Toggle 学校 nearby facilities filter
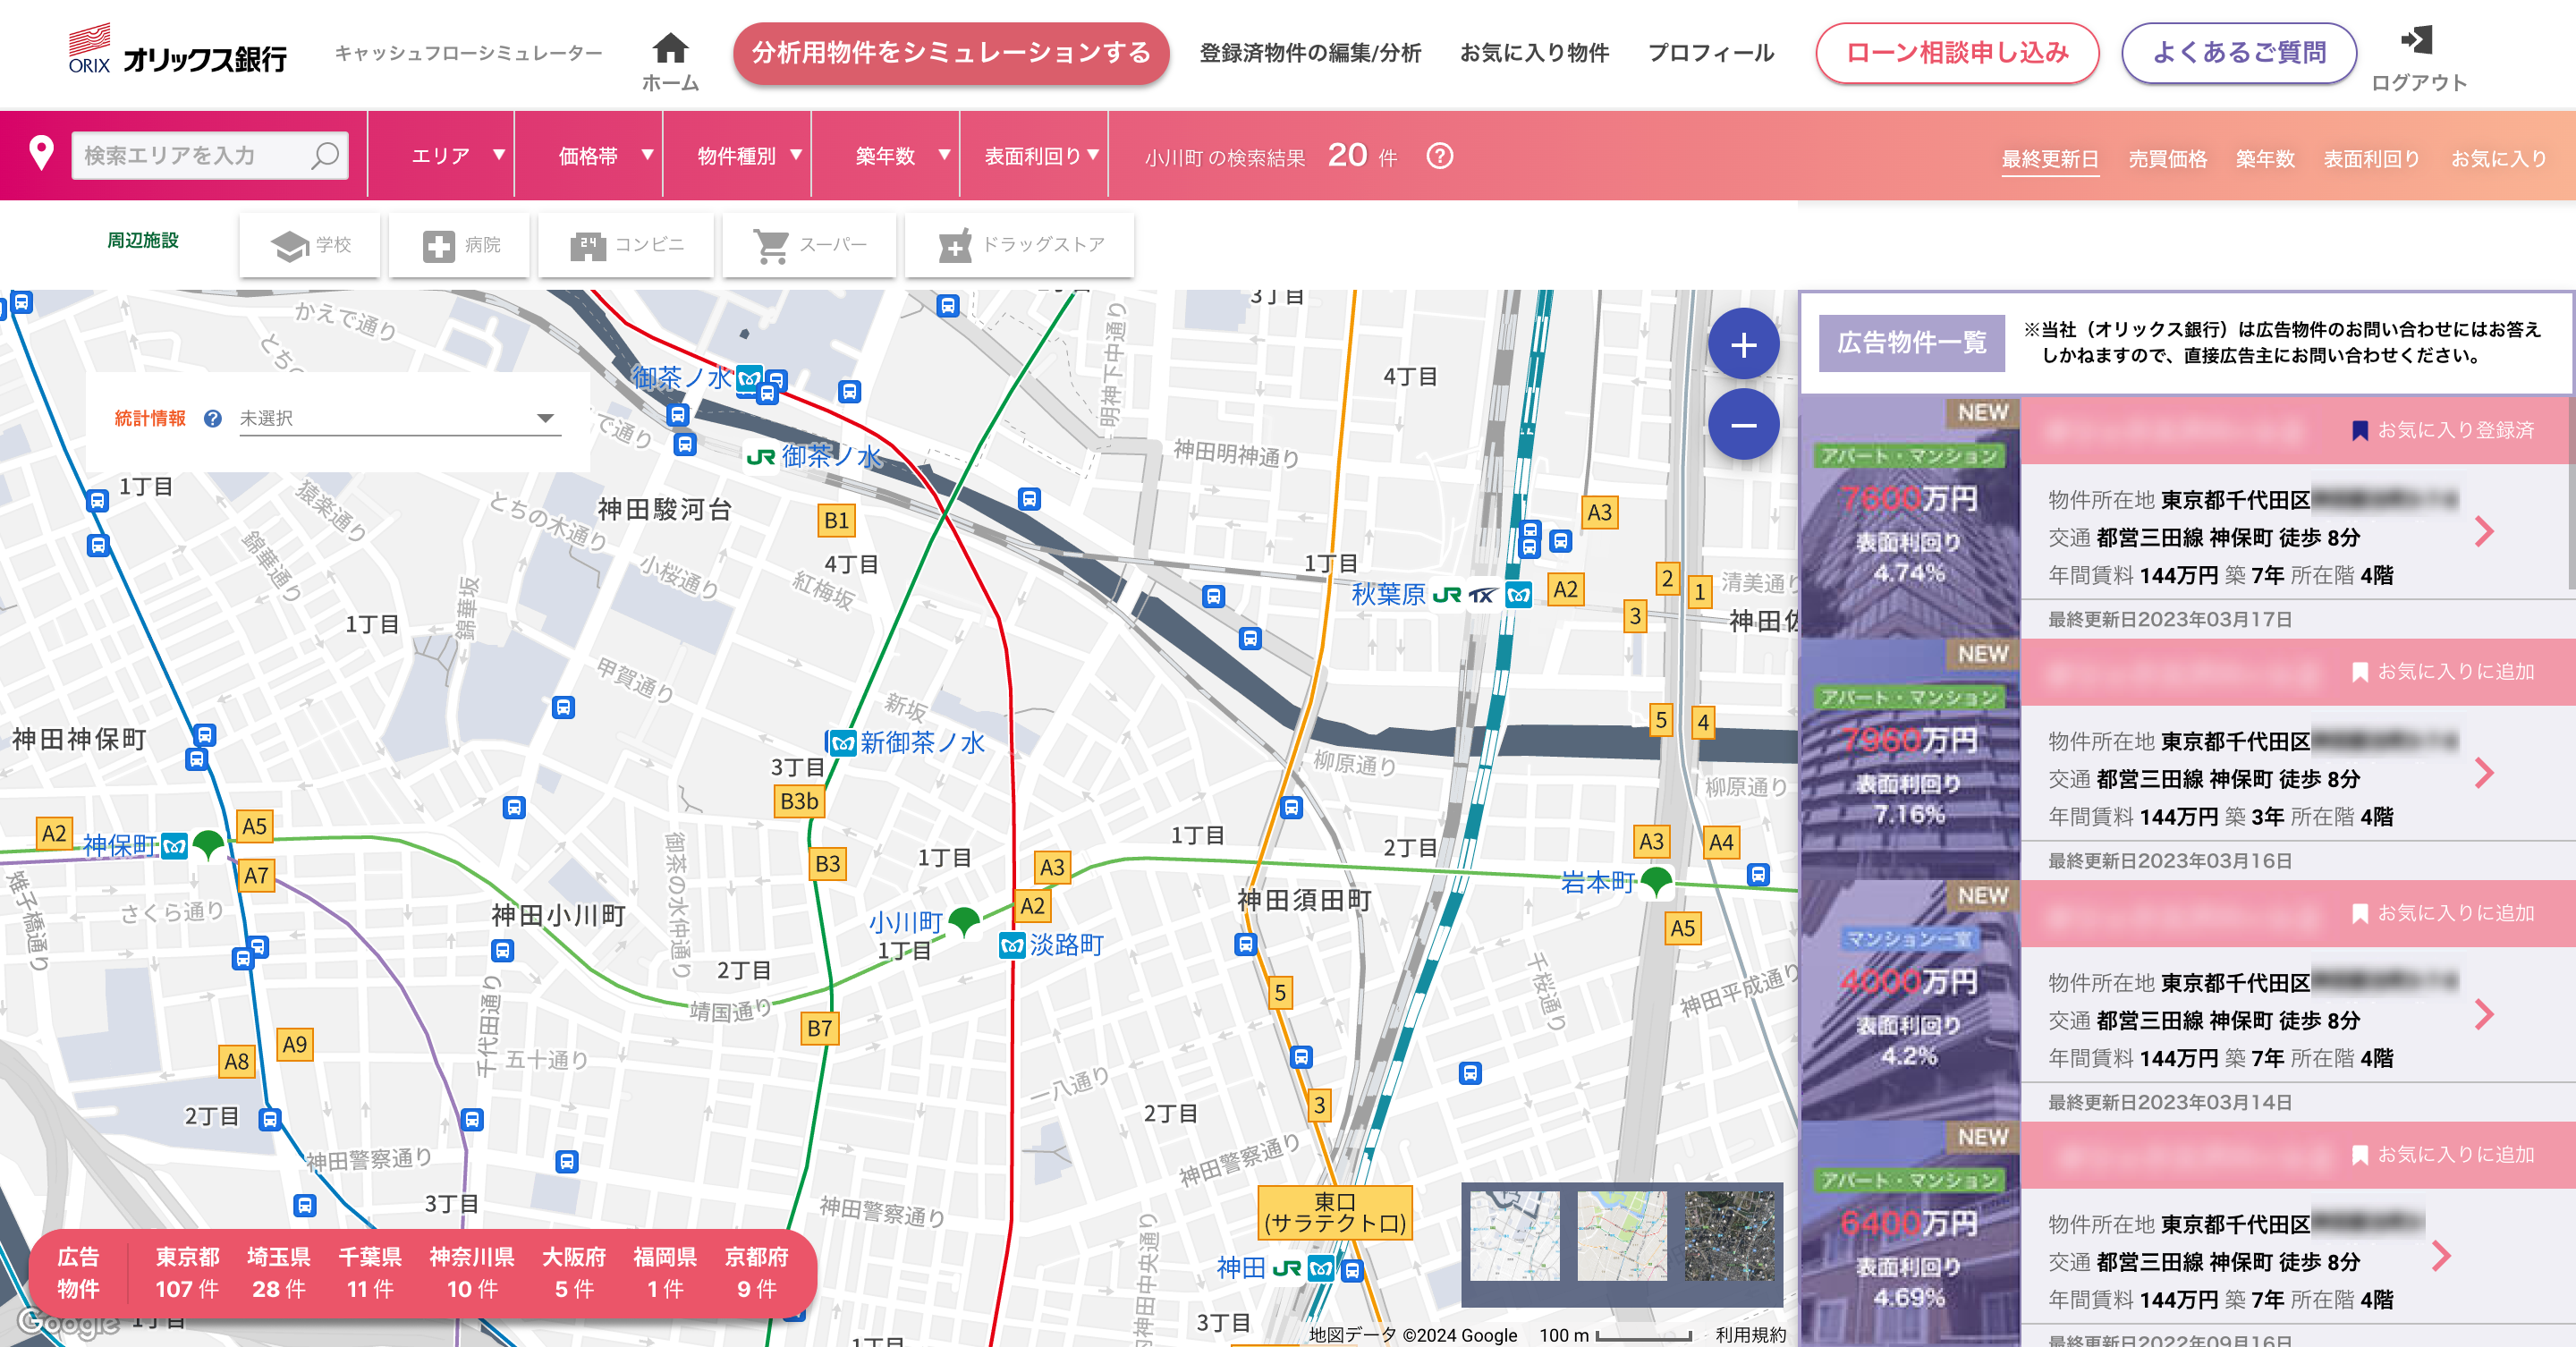Image resolution: width=2576 pixels, height=1347 pixels. click(x=310, y=245)
